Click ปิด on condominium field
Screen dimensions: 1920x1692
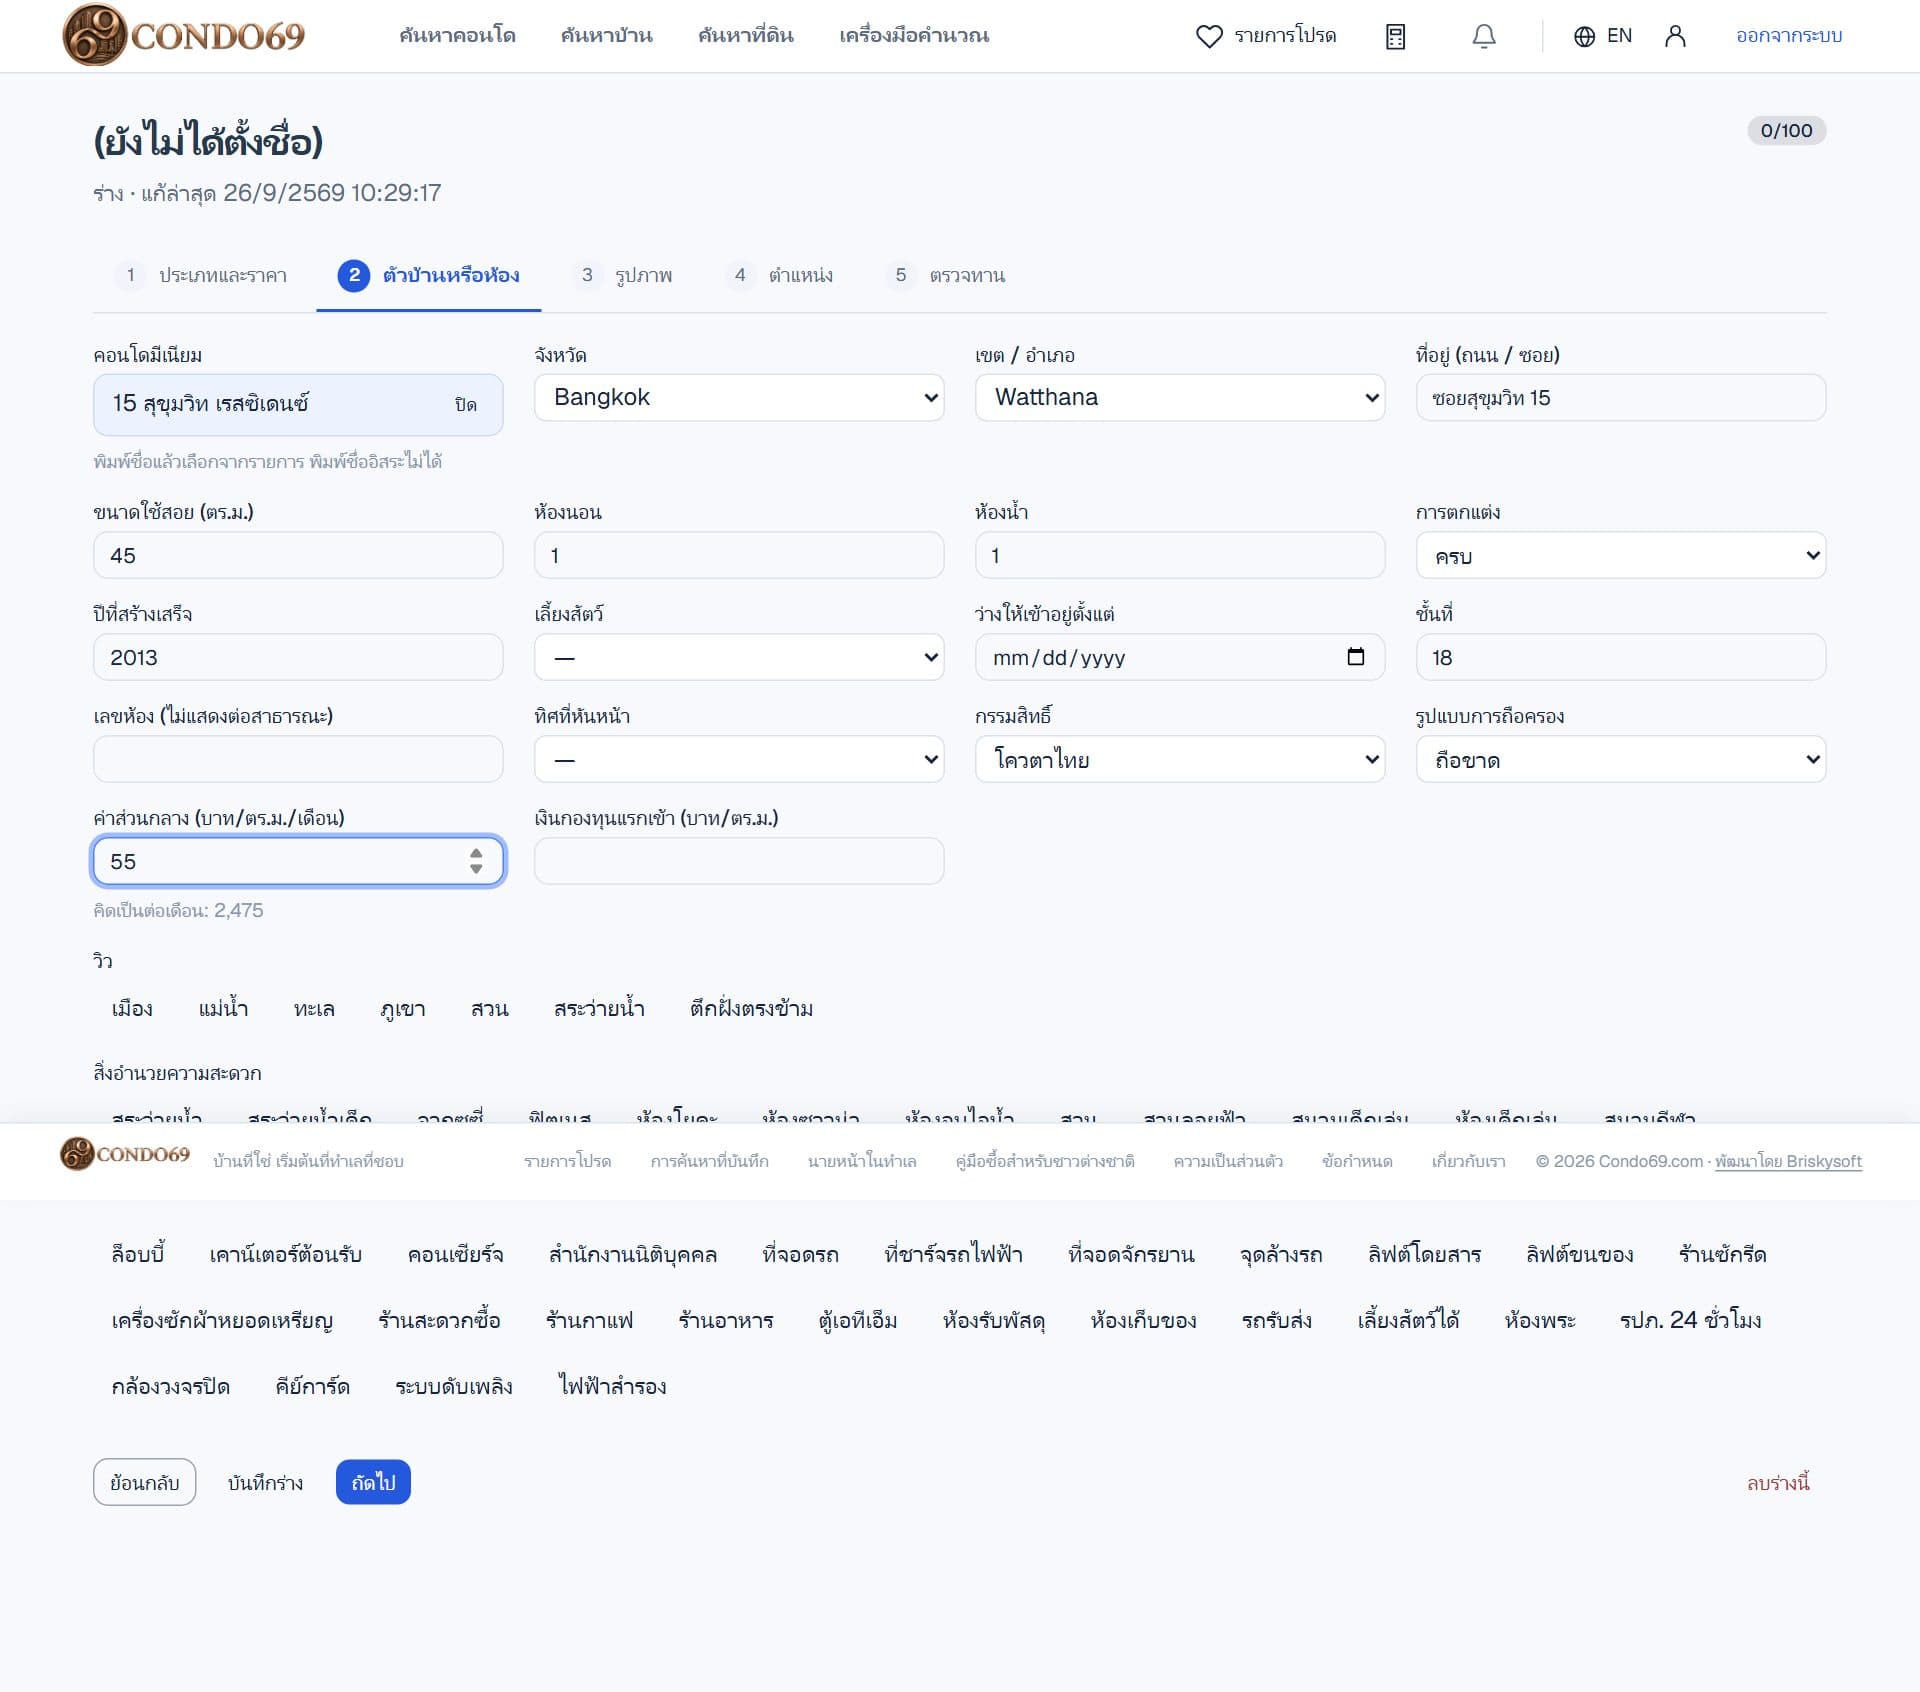pyautogui.click(x=465, y=404)
